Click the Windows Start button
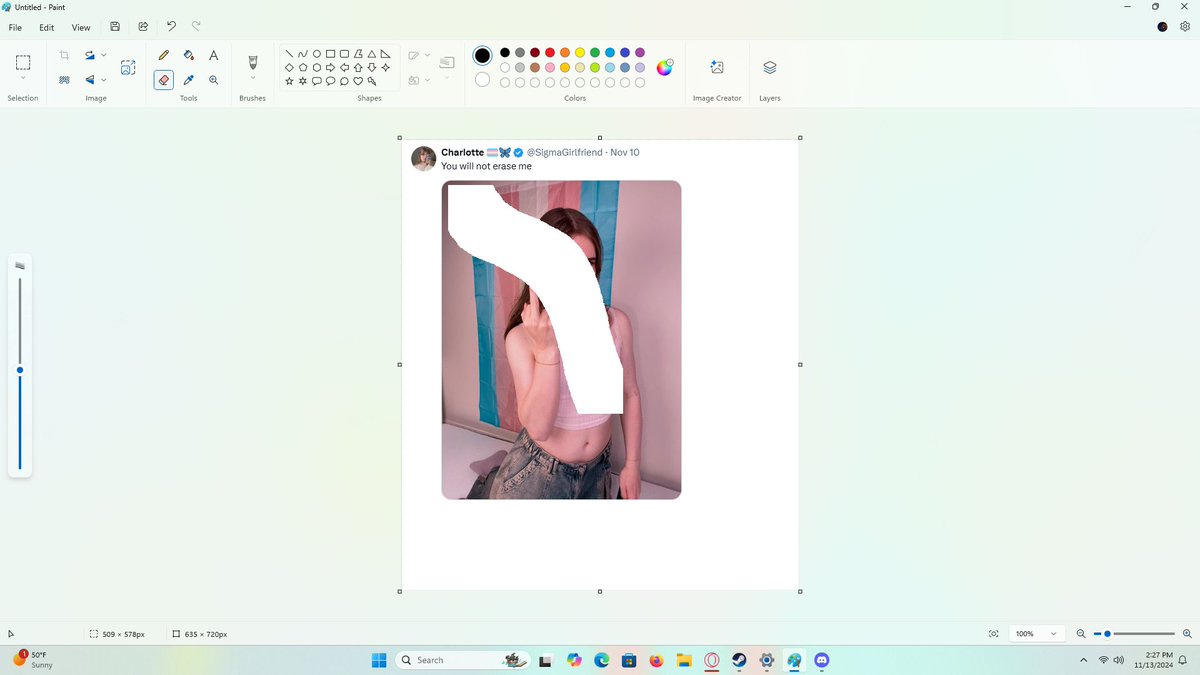The image size is (1200, 675). tap(379, 660)
